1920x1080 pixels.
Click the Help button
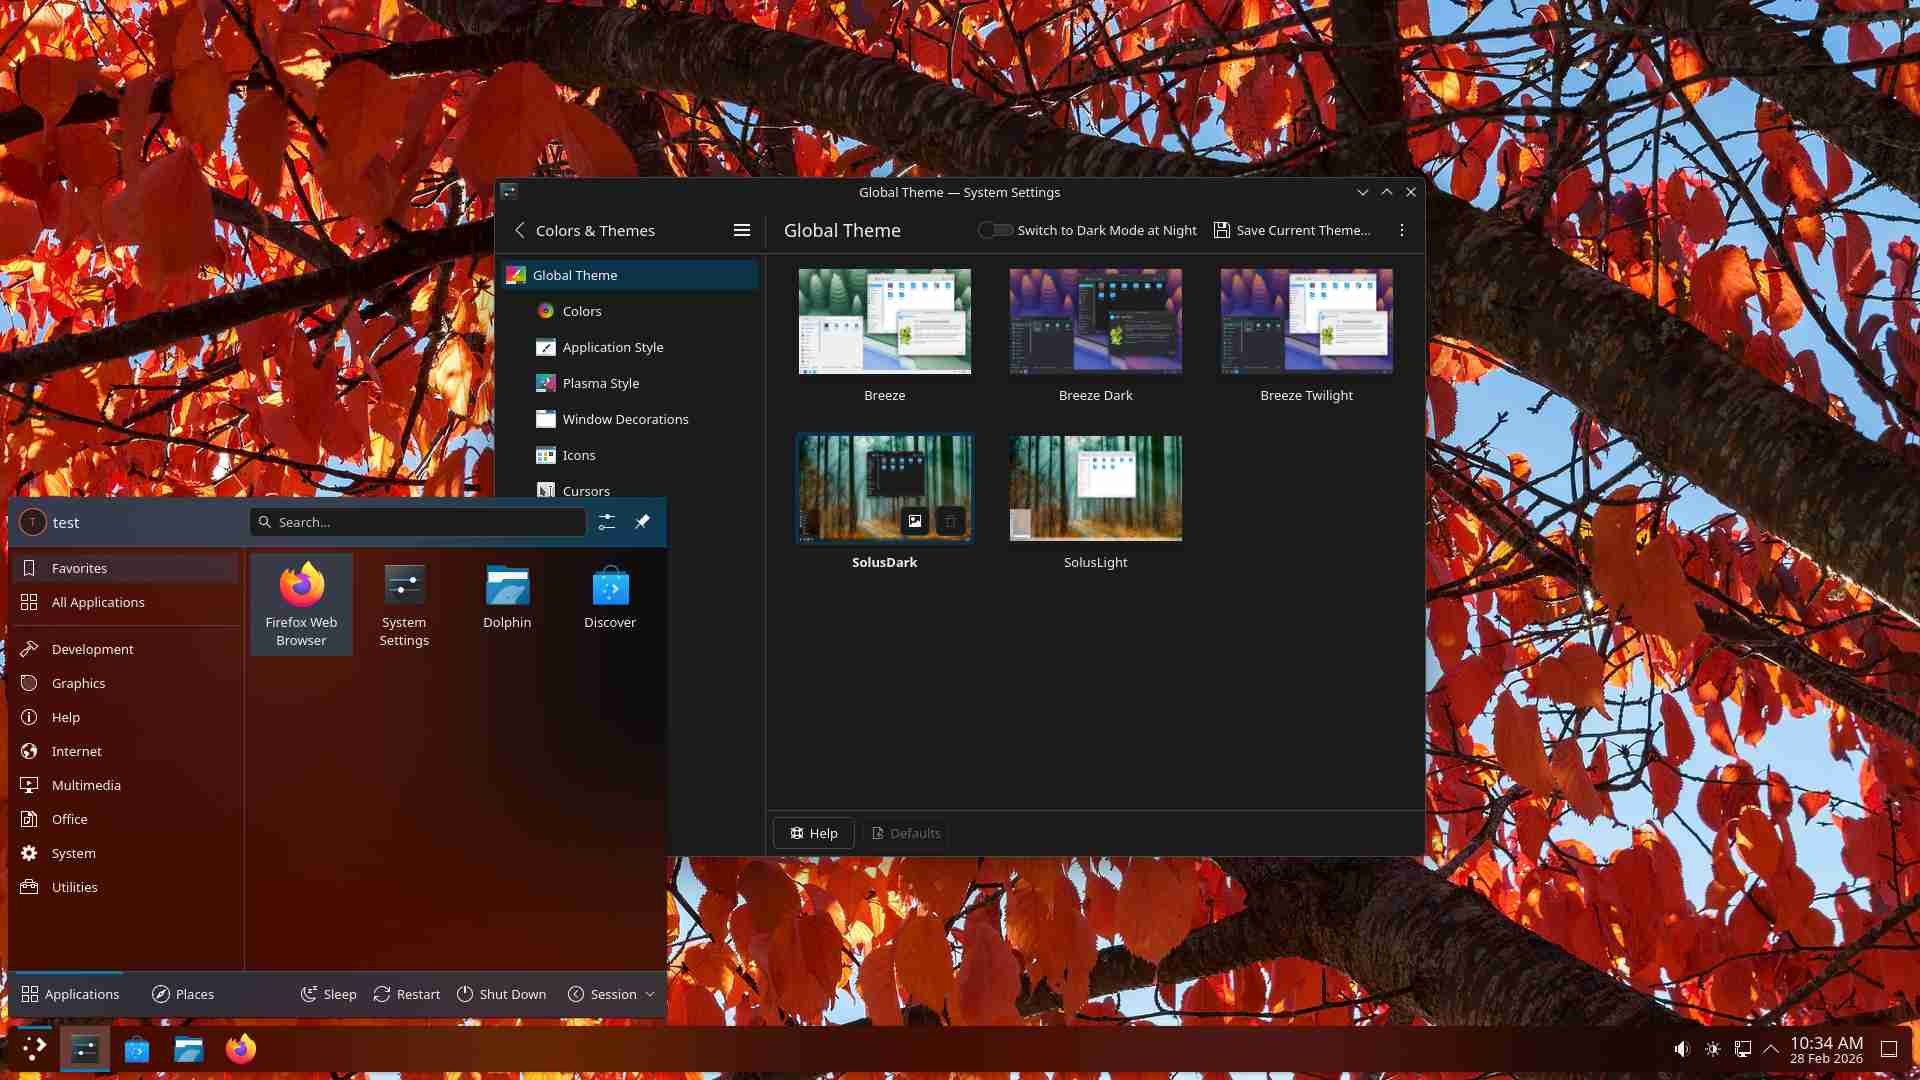pos(813,833)
